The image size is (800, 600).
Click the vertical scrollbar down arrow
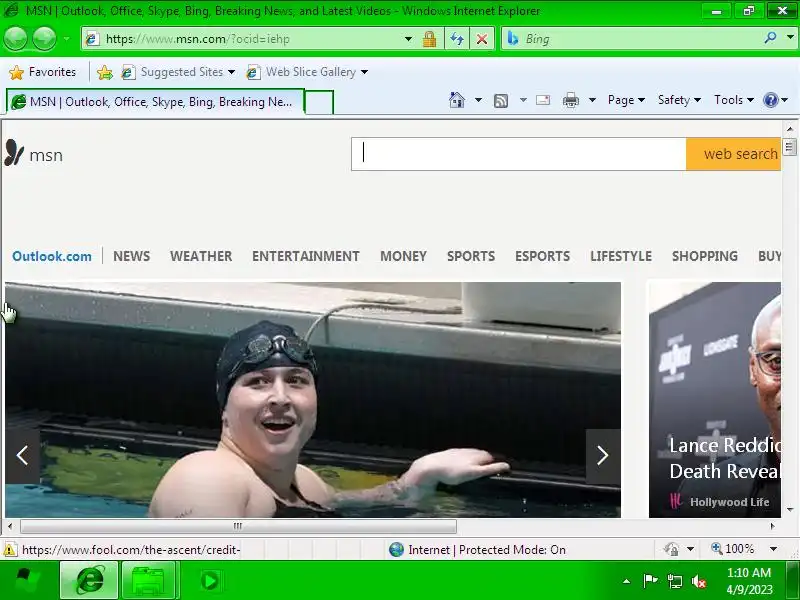click(x=790, y=509)
